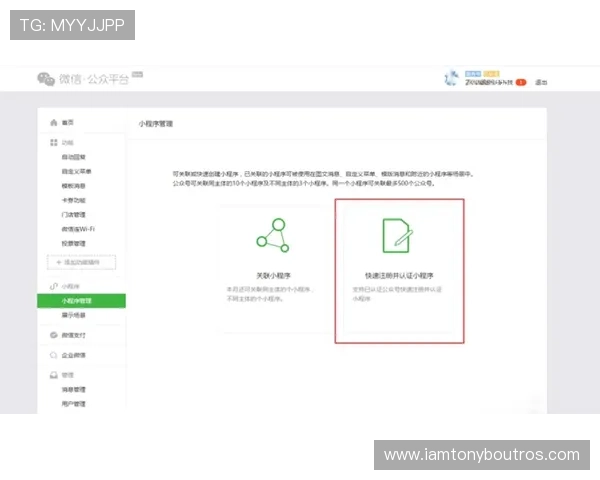Click the 小程序 section label
The image size is (600, 480).
coord(70,286)
